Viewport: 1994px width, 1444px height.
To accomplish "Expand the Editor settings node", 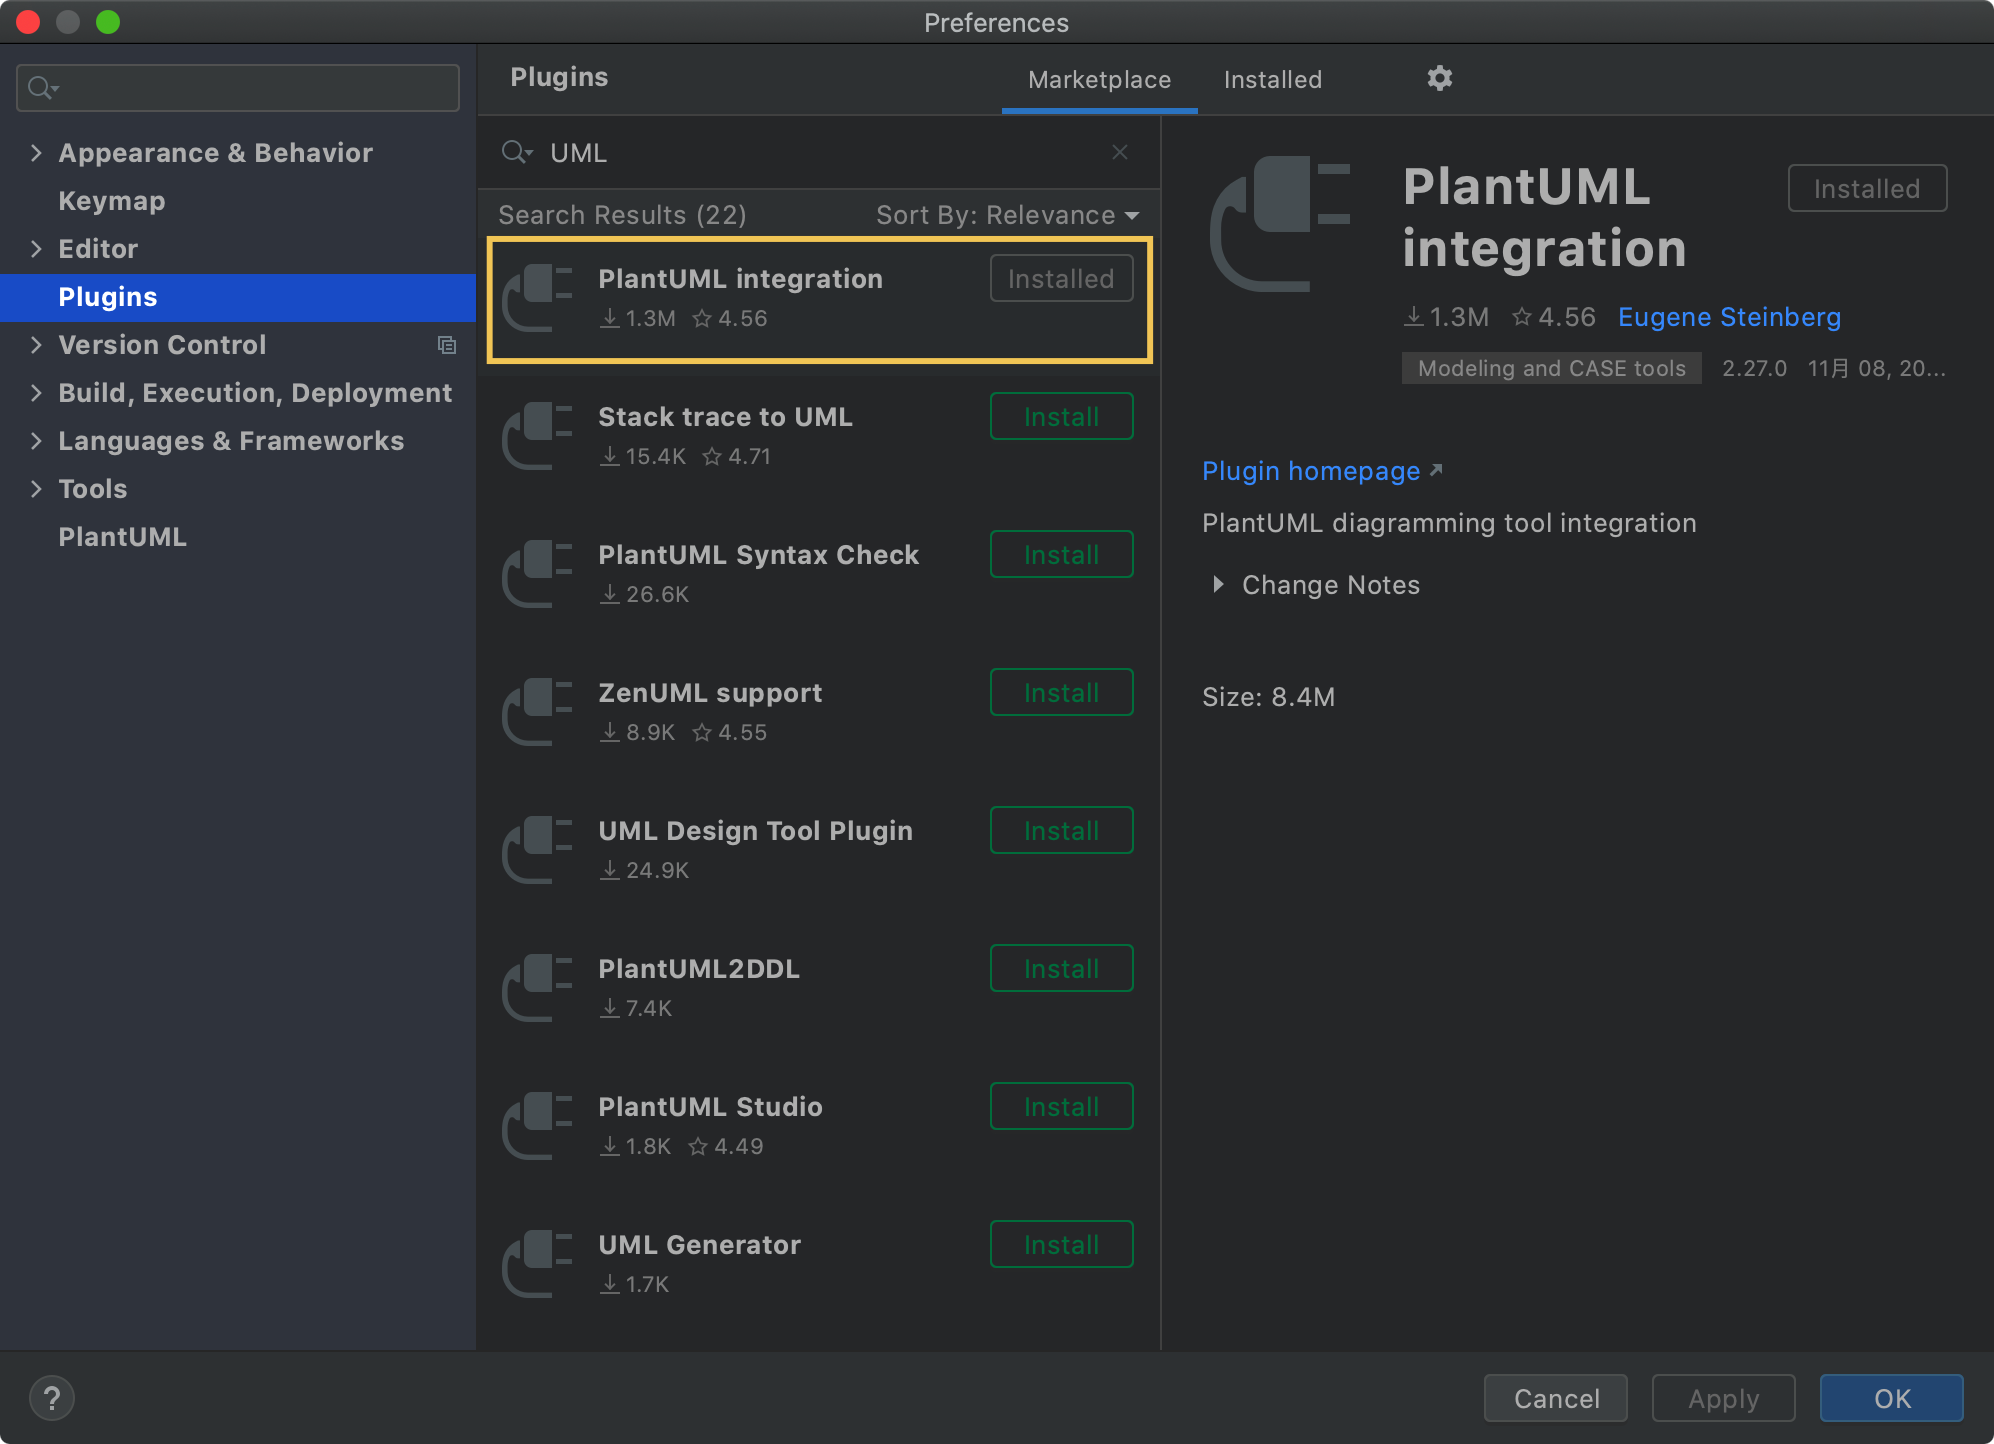I will tap(36, 249).
